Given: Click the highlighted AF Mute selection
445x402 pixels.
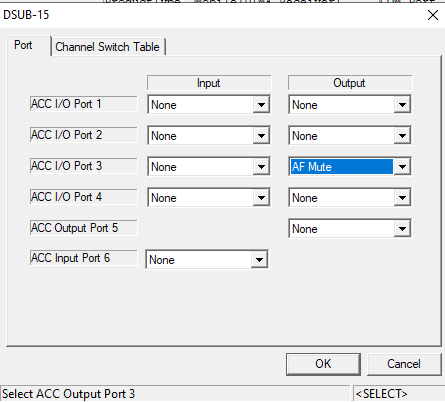Looking at the screenshot, I should (x=341, y=167).
